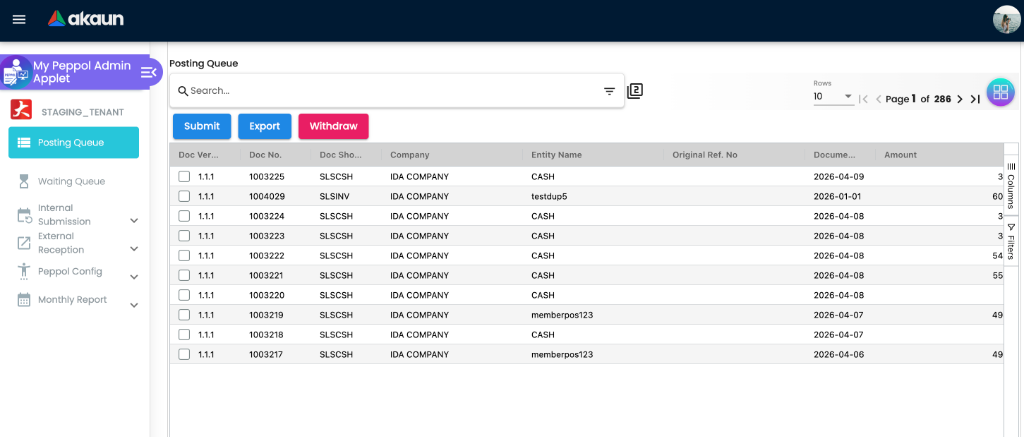Go to the next page
1024x437 pixels.
tap(959, 99)
